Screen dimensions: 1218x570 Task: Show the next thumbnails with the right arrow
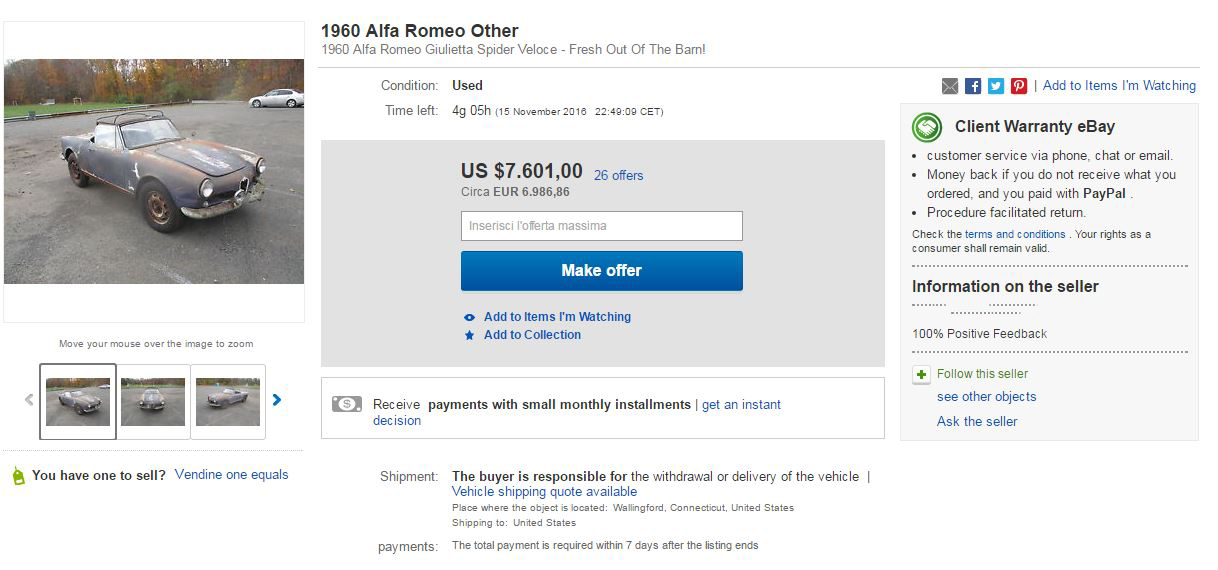(277, 400)
